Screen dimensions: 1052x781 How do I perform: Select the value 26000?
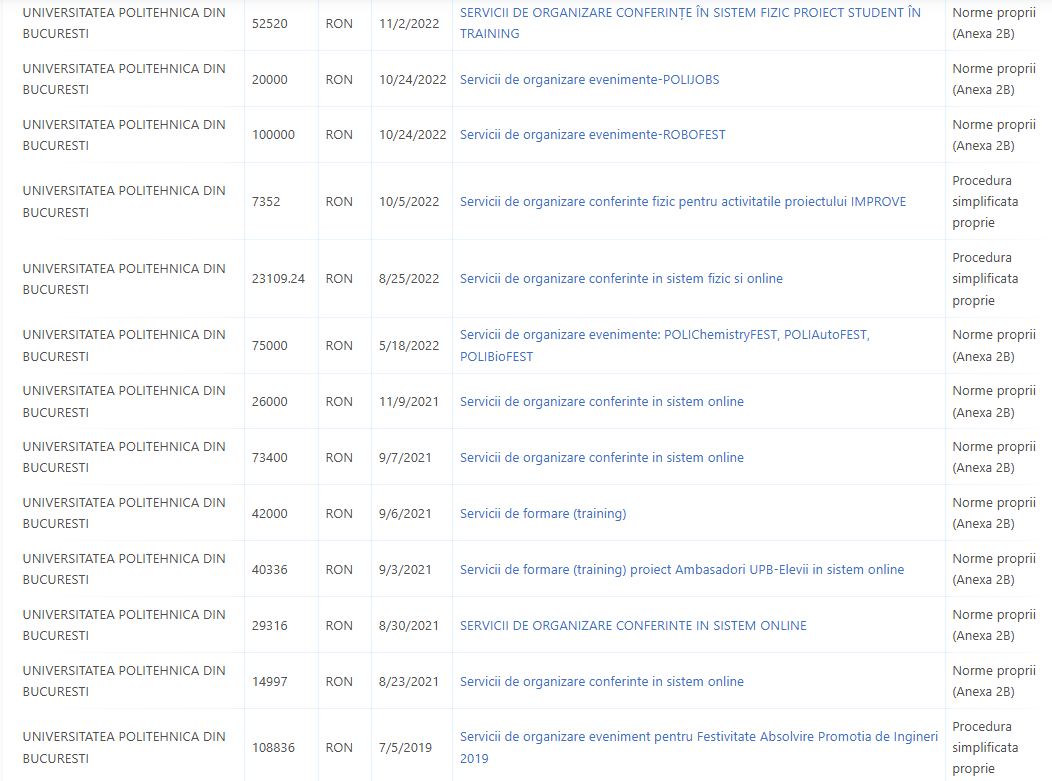click(270, 401)
